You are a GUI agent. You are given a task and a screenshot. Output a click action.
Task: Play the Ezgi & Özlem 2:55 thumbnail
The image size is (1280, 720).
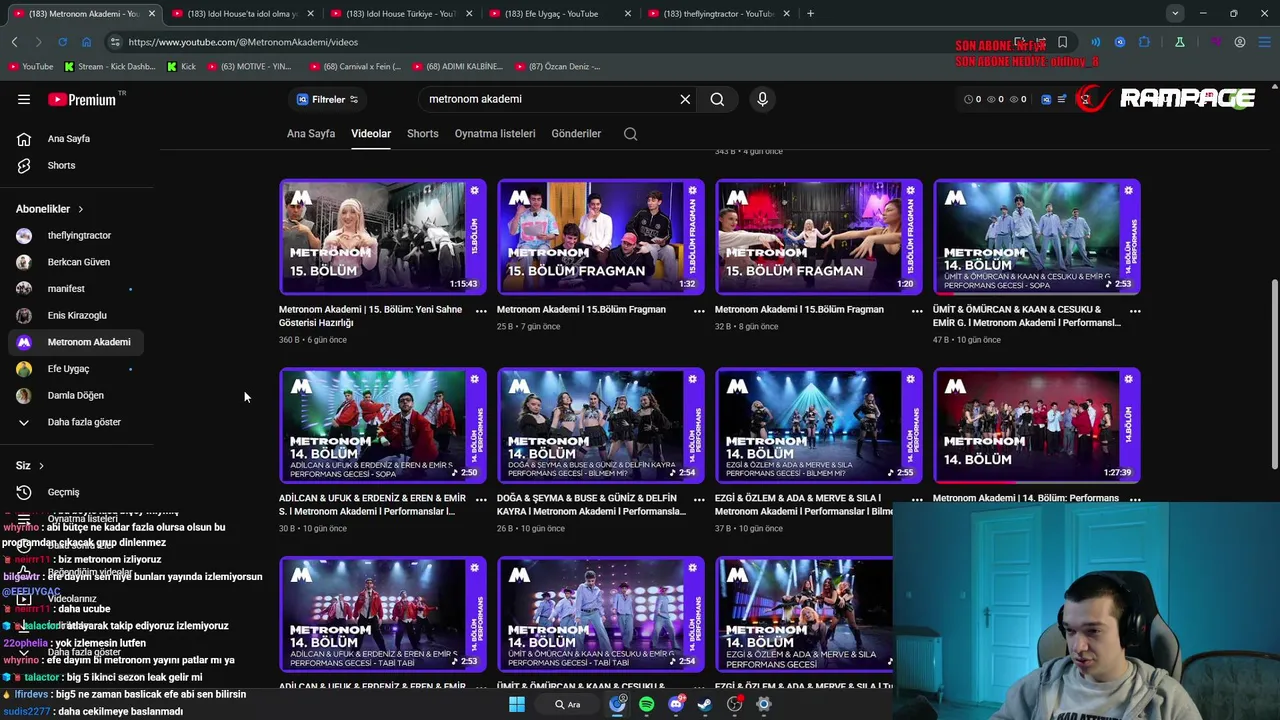coord(819,426)
